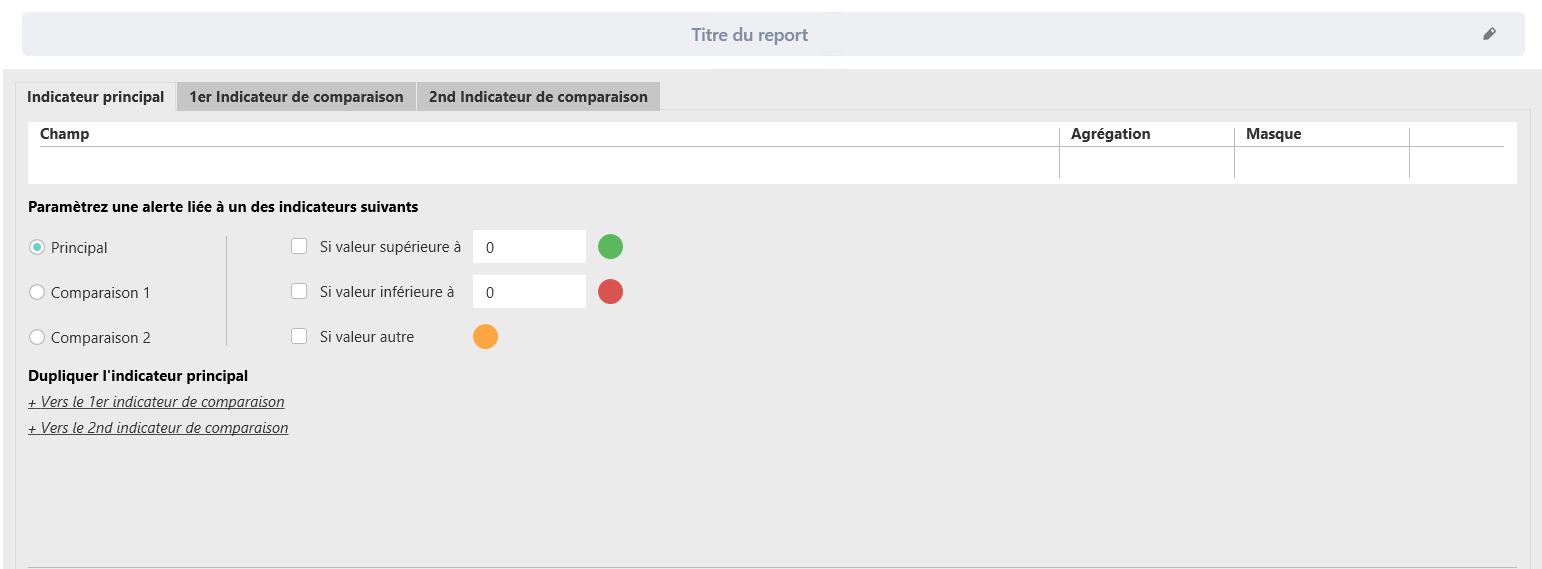Enable the 'Si valeur supérieure à' checkbox
The width and height of the screenshot is (1542, 569).
[299, 246]
